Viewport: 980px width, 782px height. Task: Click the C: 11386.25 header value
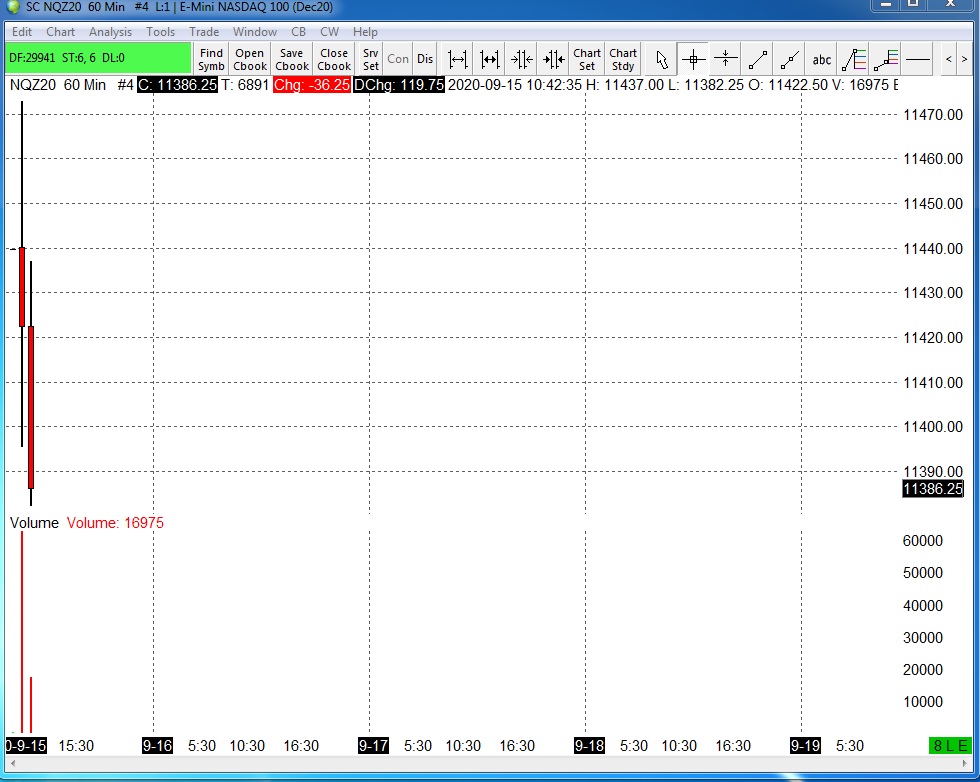pos(178,85)
